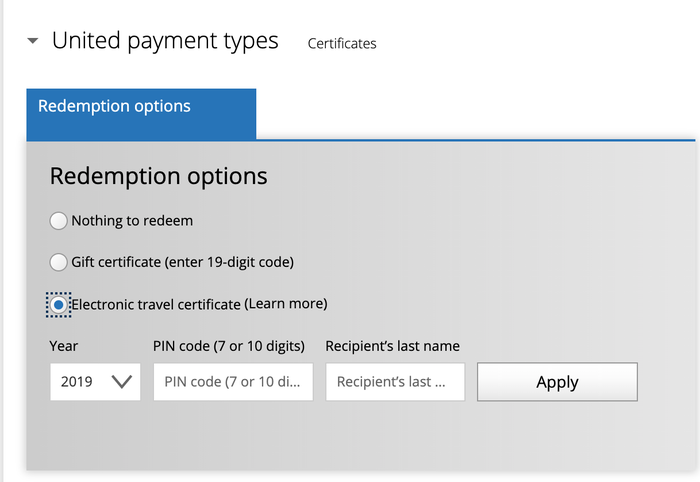
Task: Open the Year dropdown showing 2019
Action: [95, 382]
